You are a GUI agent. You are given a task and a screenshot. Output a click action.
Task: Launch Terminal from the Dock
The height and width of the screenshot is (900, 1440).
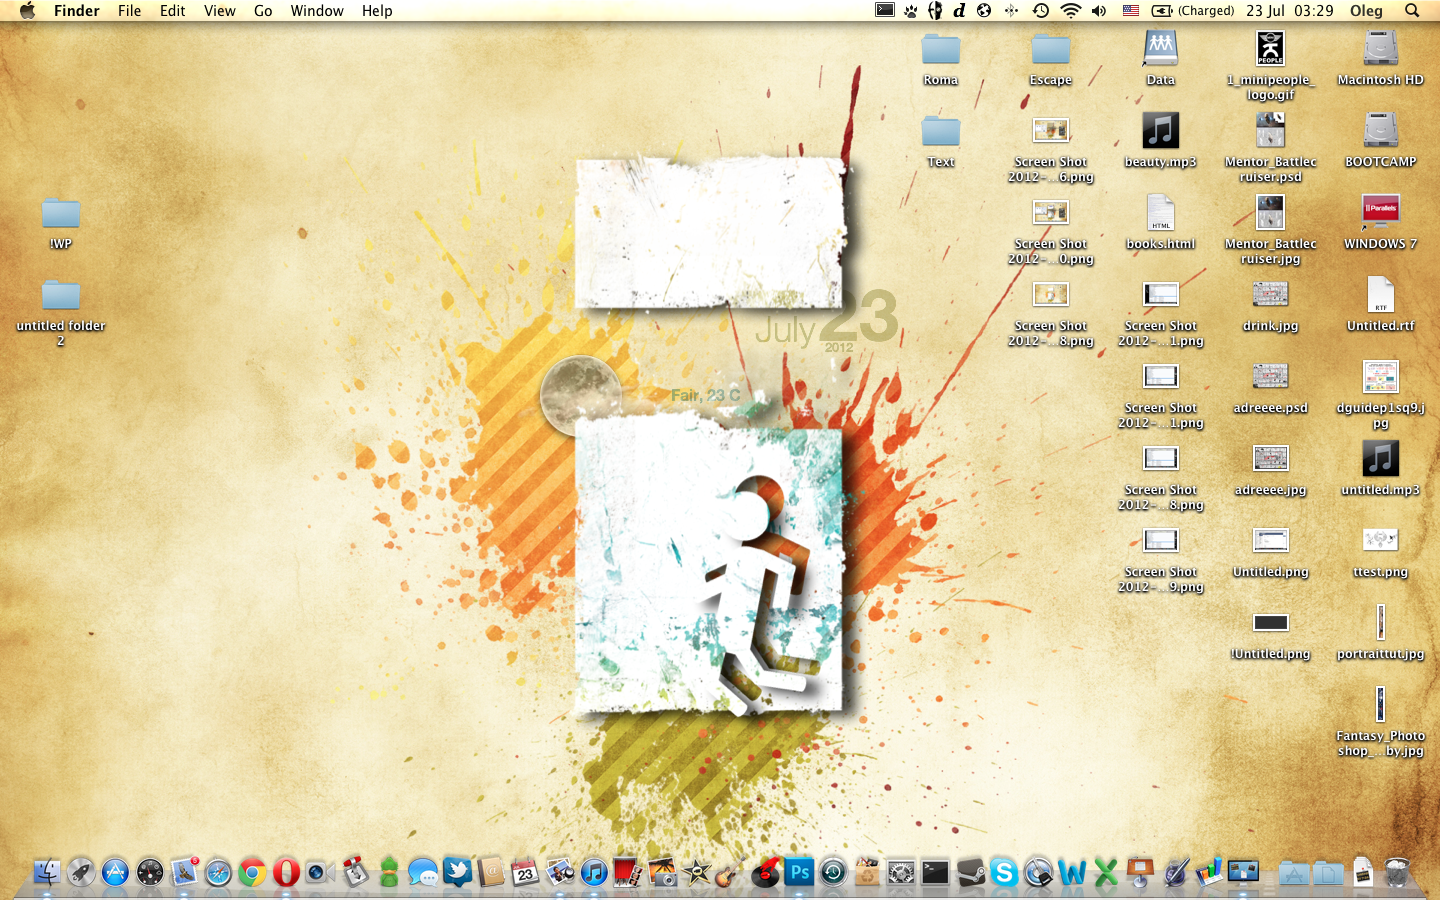[935, 872]
